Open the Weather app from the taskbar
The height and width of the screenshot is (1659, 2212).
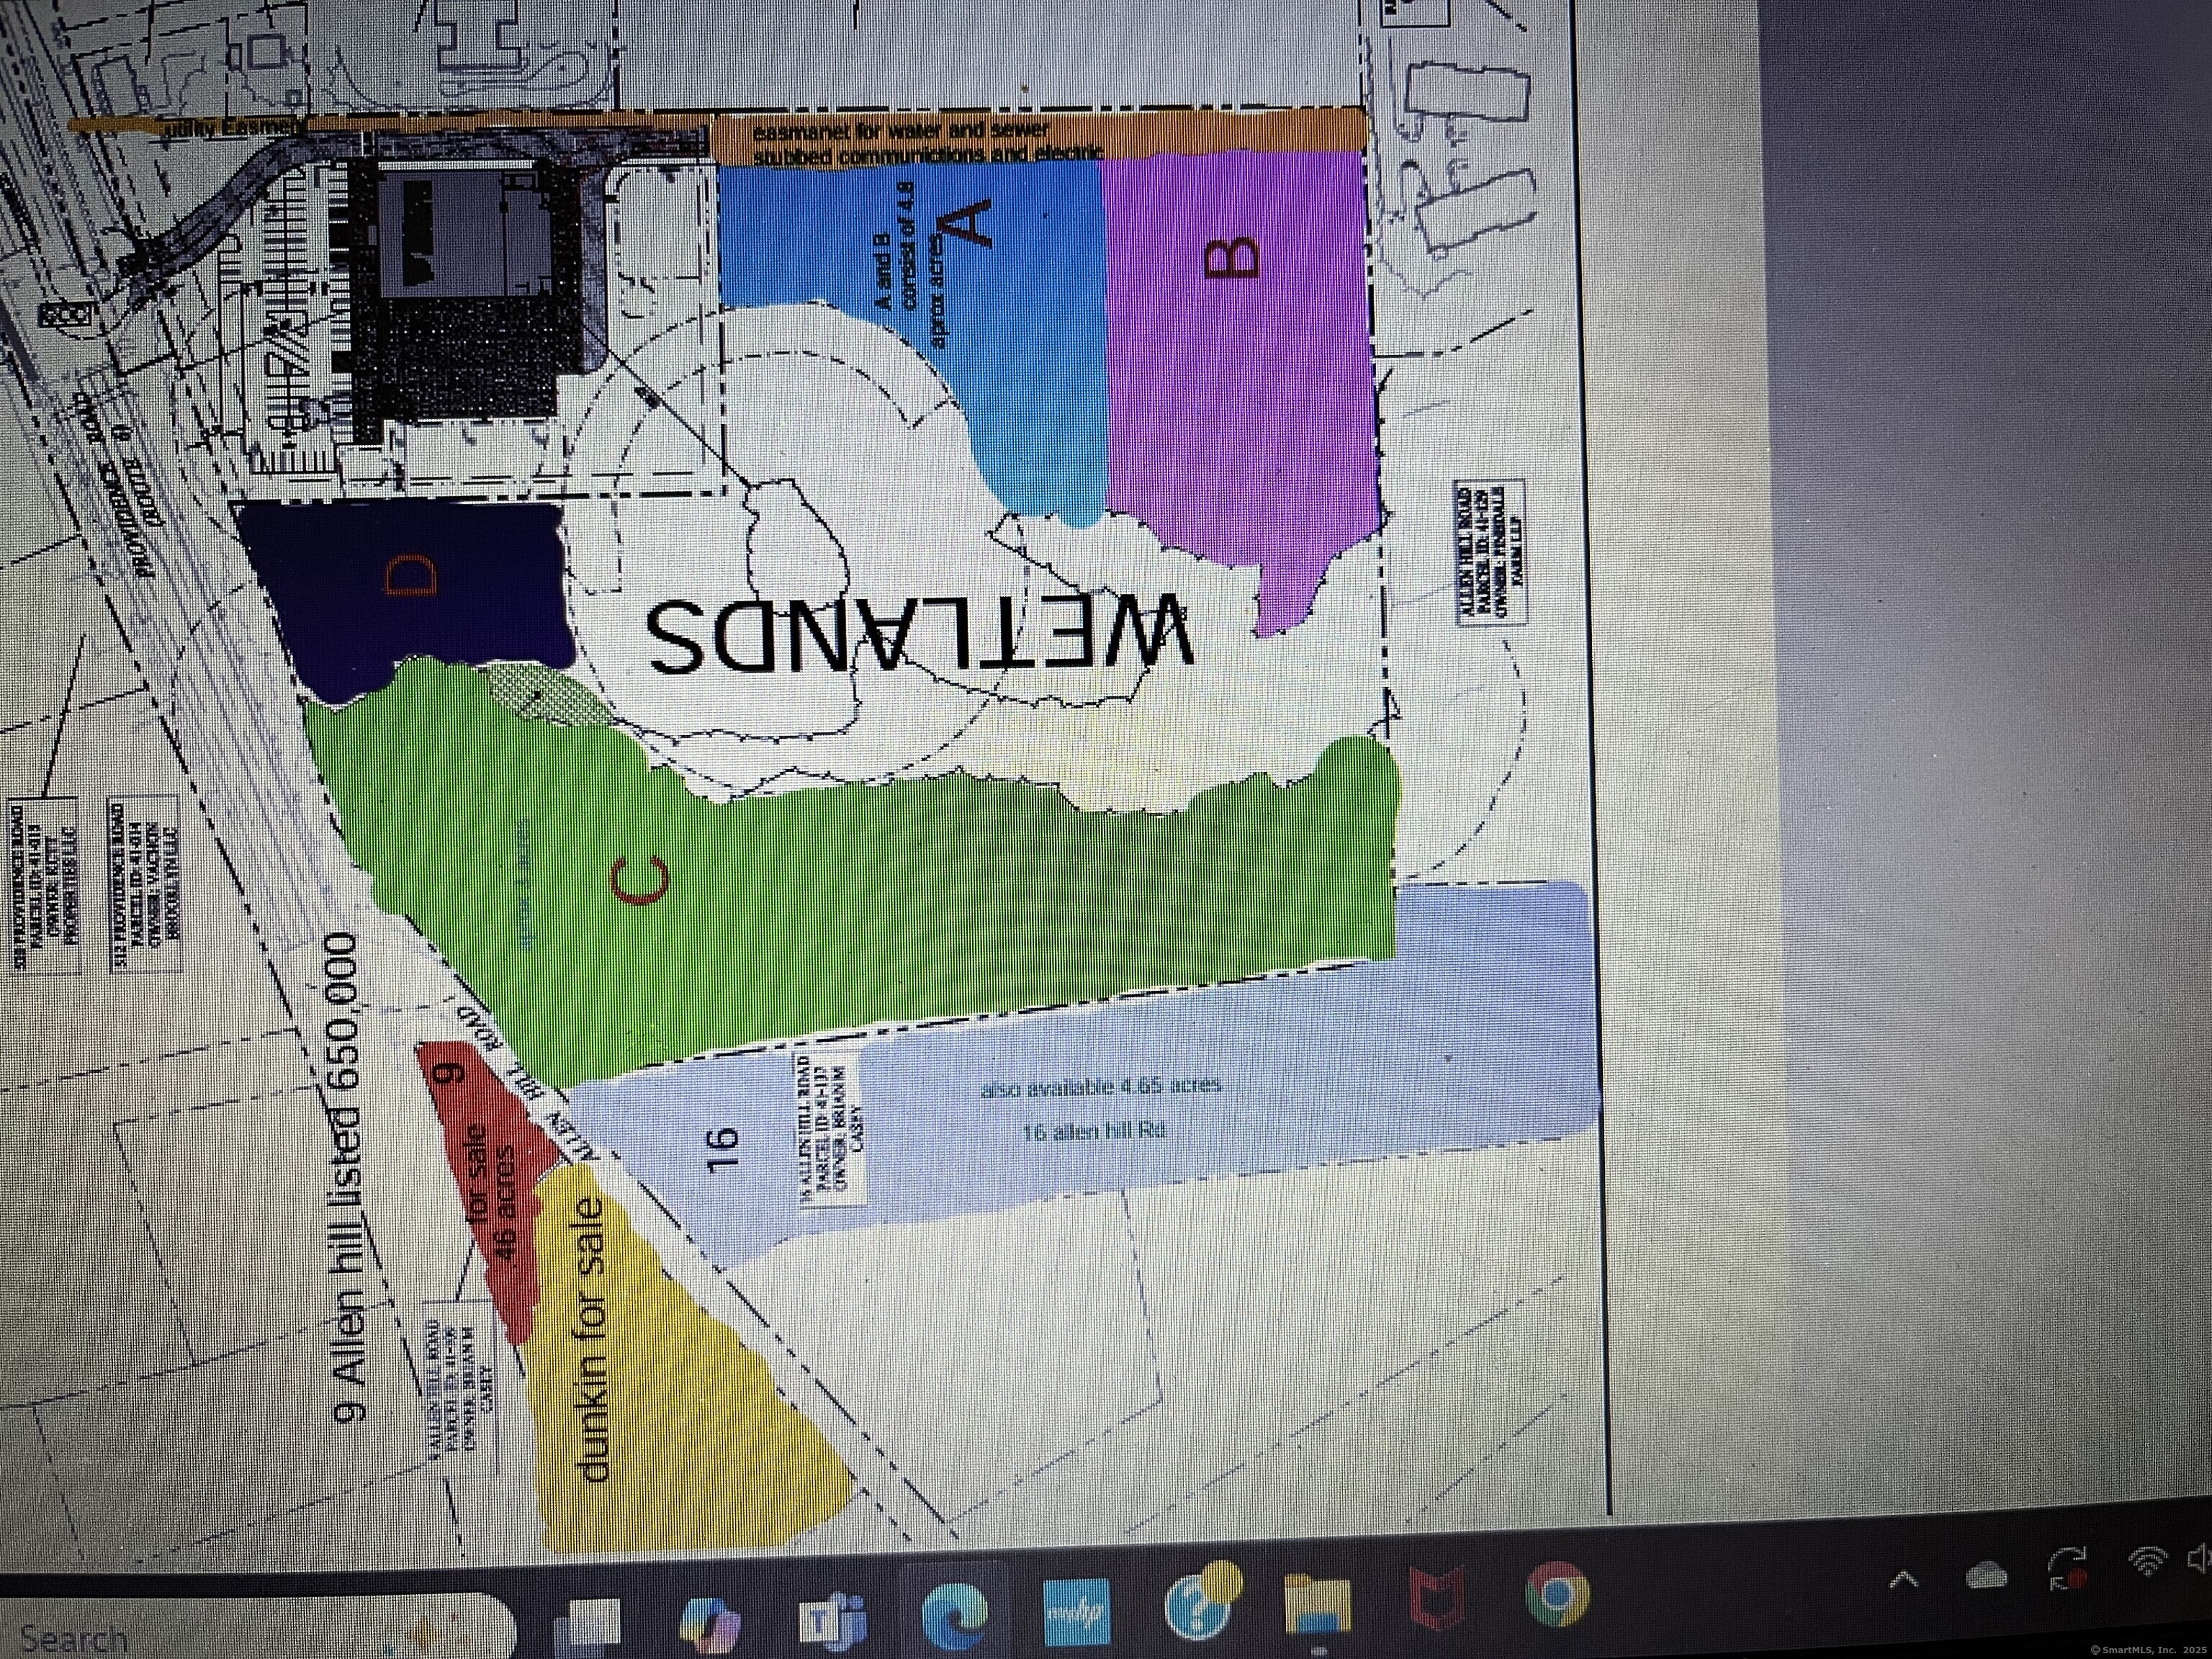(x=1205, y=1602)
